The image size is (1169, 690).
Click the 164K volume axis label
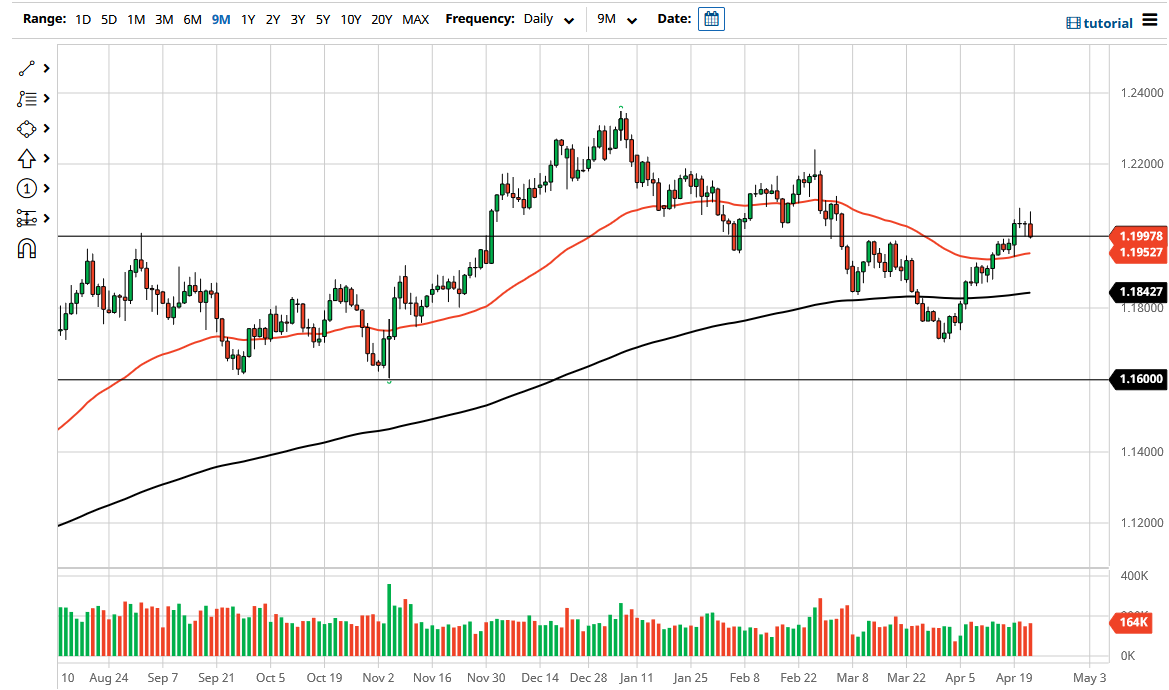(x=1135, y=623)
